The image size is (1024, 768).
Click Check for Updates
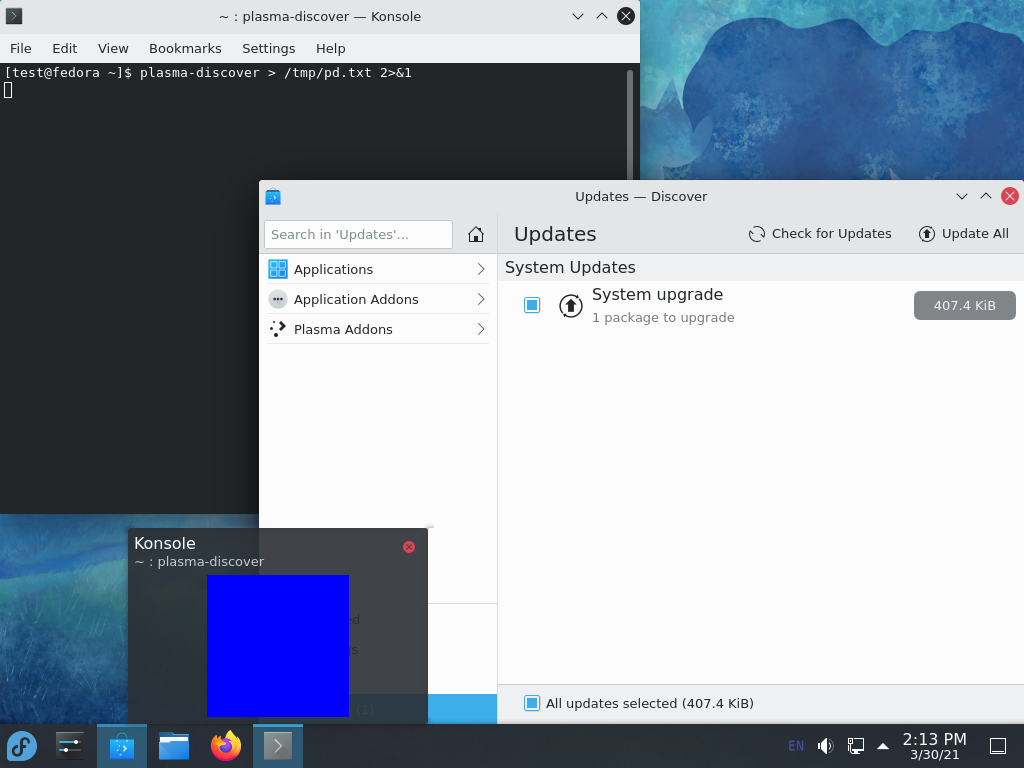point(820,234)
